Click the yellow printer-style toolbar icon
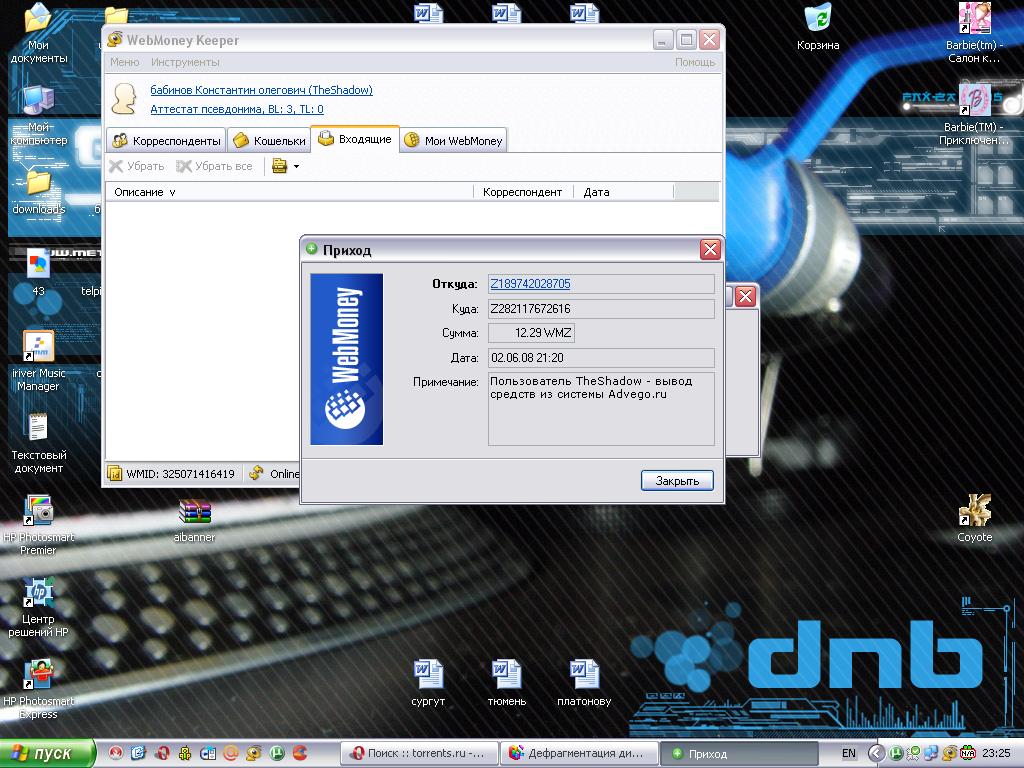 [280, 166]
